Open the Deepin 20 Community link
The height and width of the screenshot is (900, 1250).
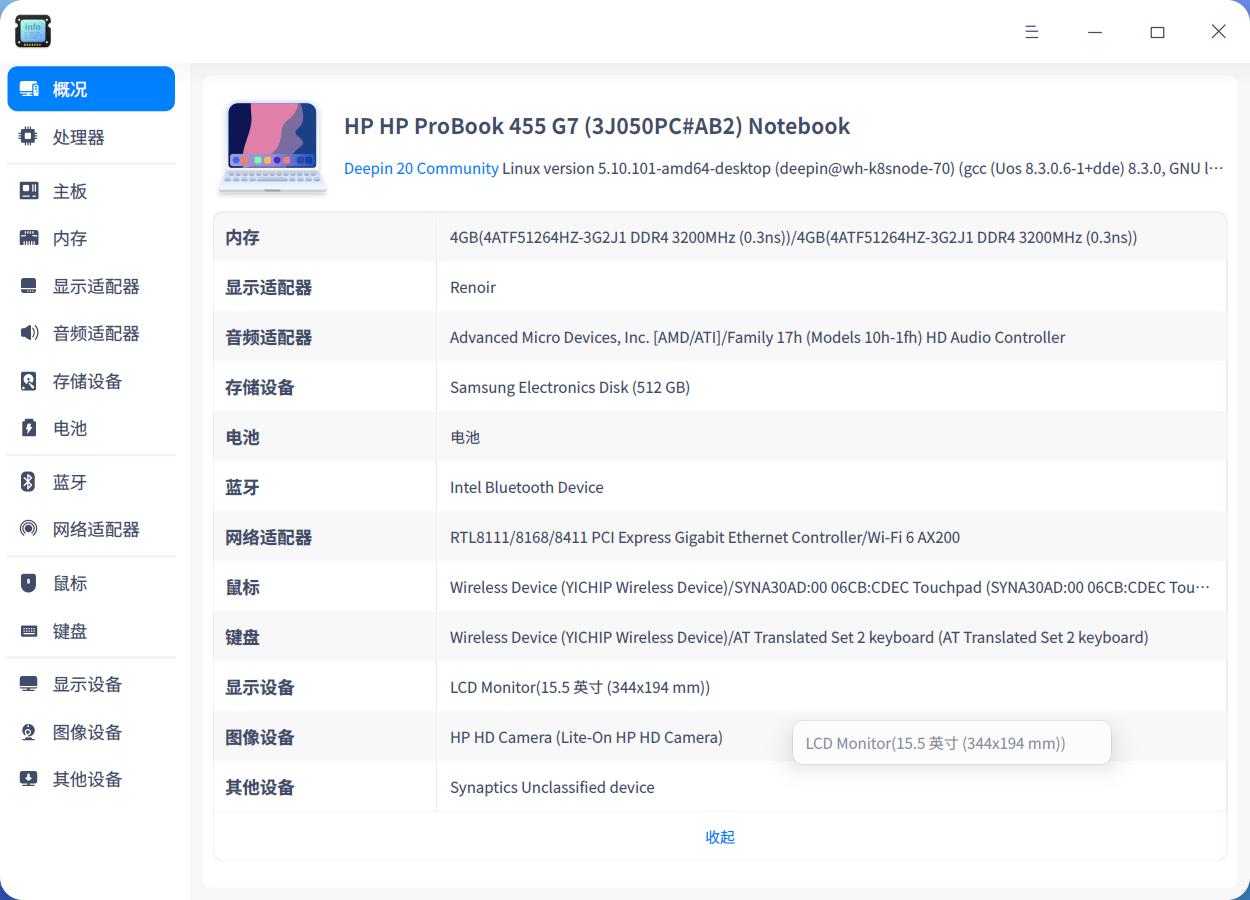click(x=421, y=168)
